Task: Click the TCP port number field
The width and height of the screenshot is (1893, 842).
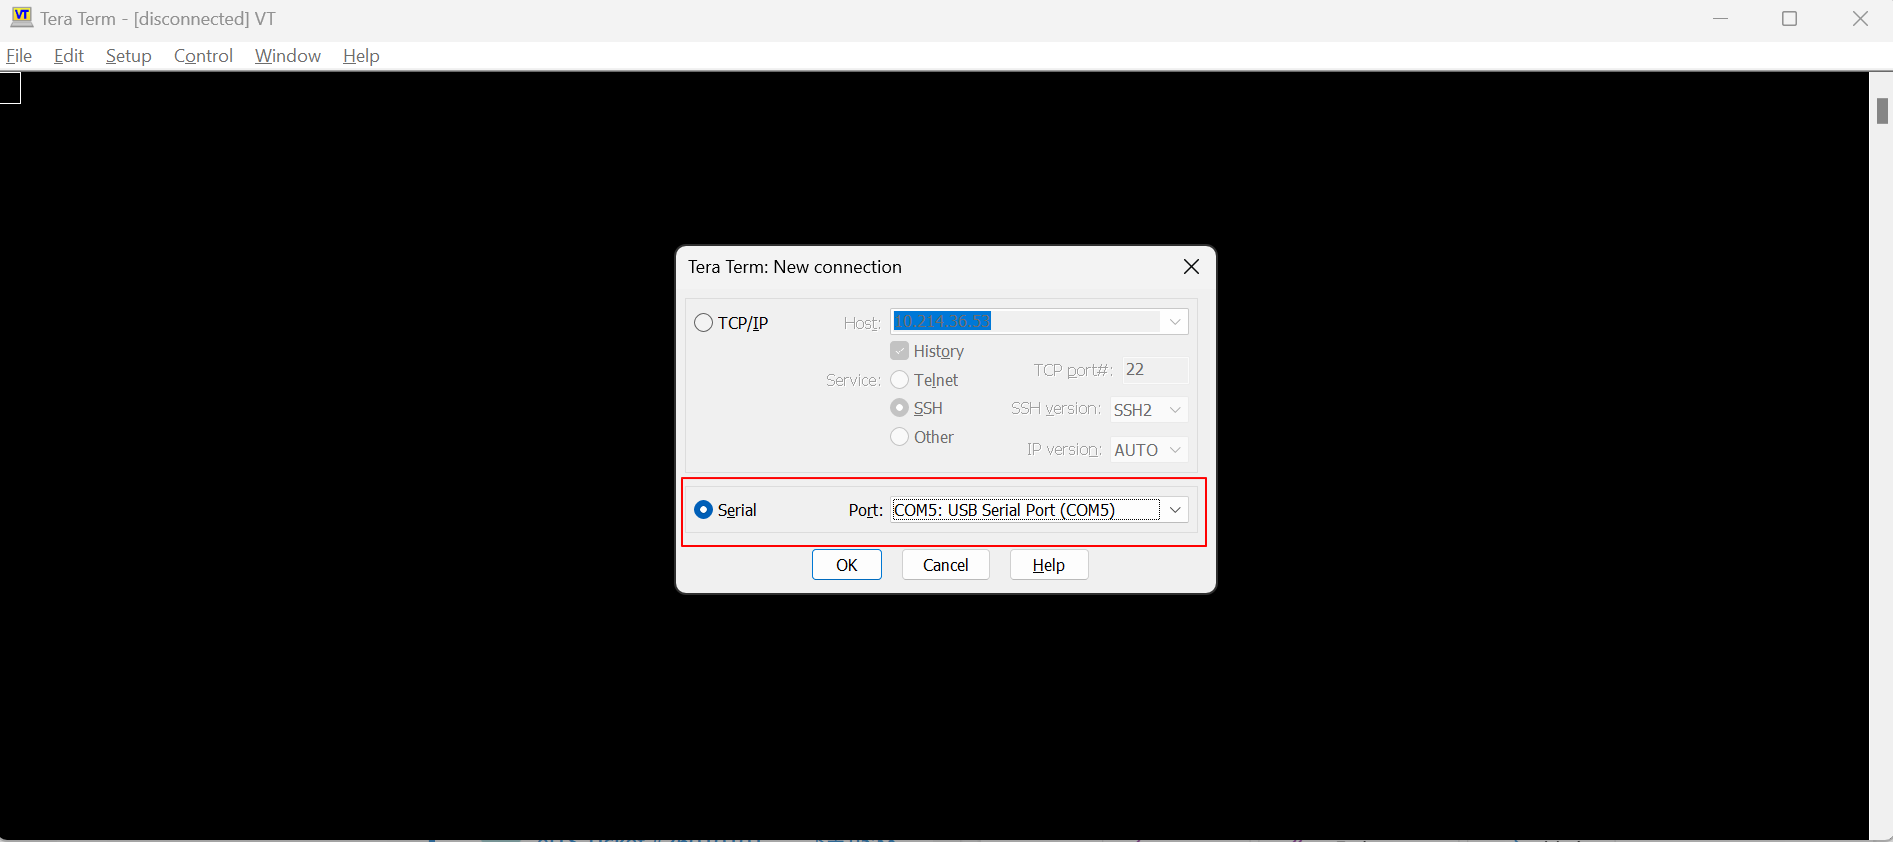Action: 1155,370
